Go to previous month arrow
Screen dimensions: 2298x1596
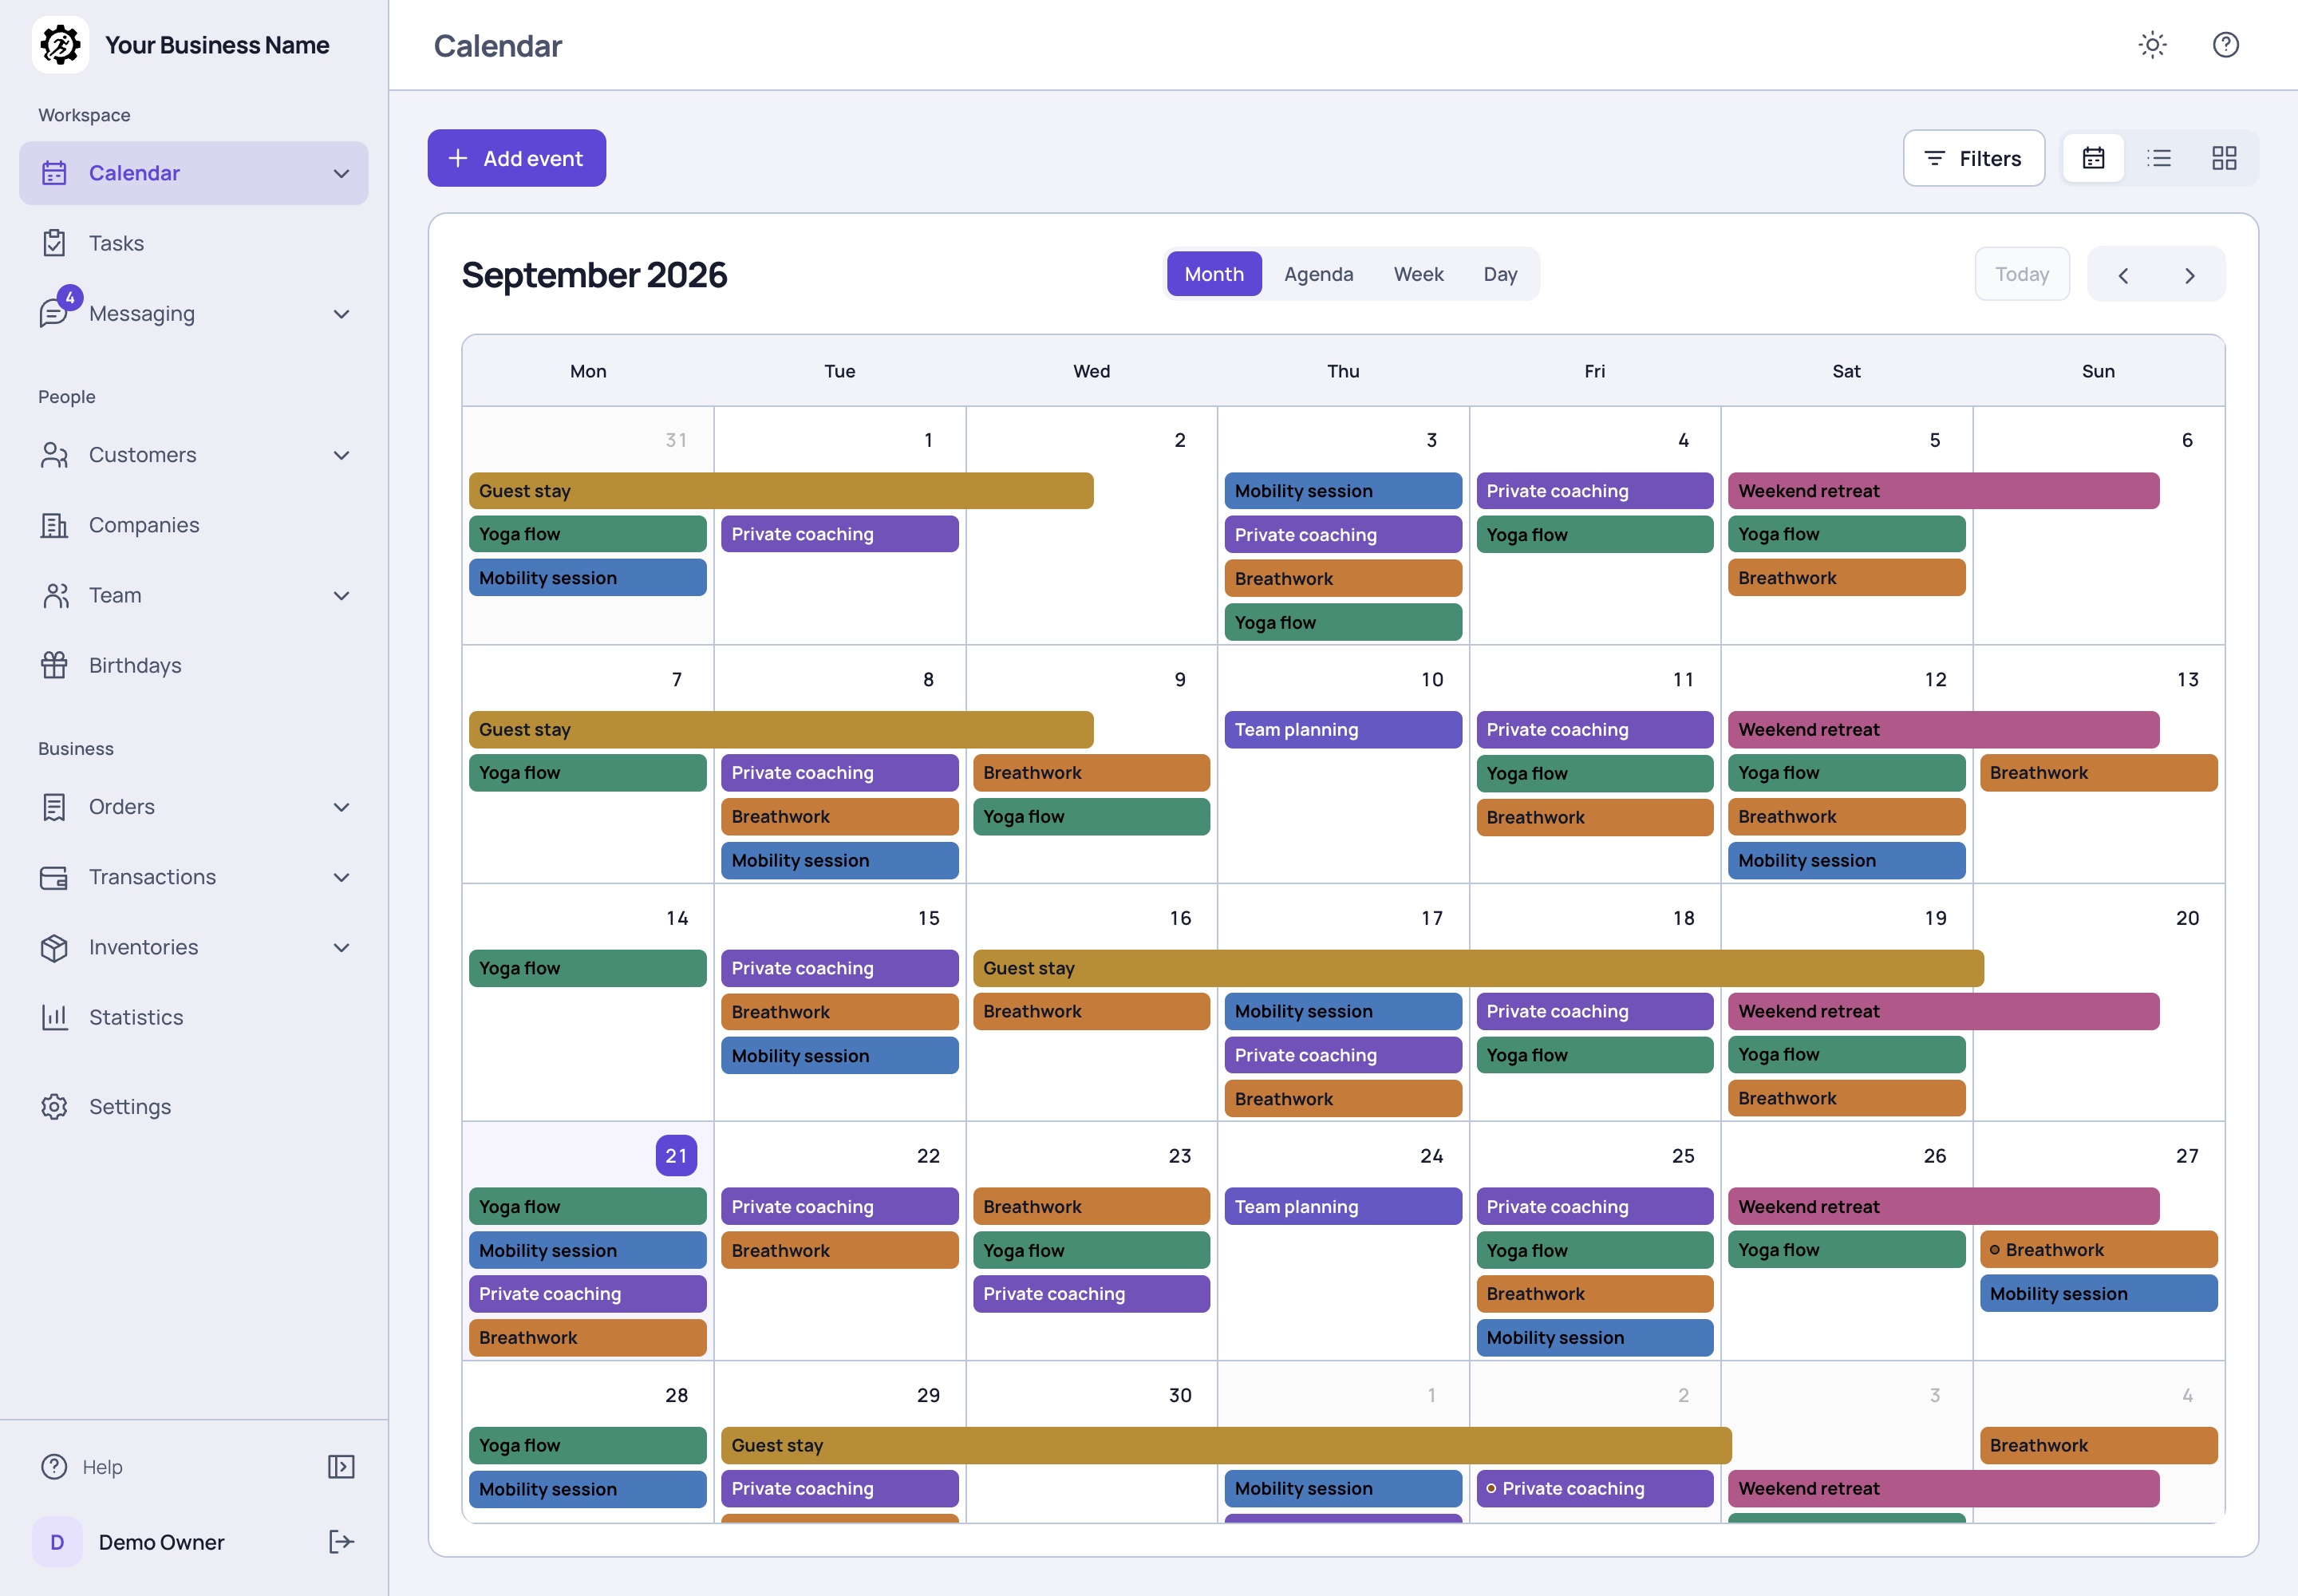pos(2123,275)
